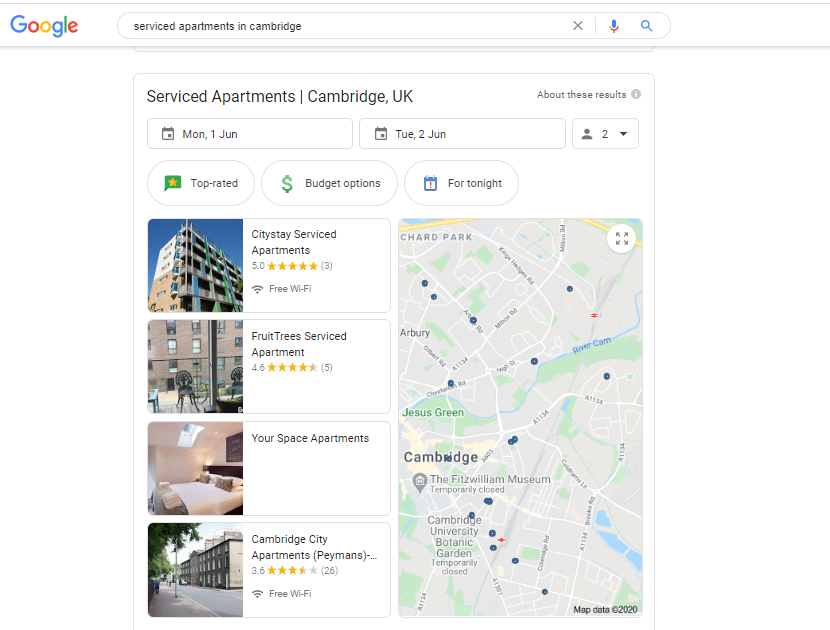Click the Top-rated star flag icon

[x=173, y=183]
